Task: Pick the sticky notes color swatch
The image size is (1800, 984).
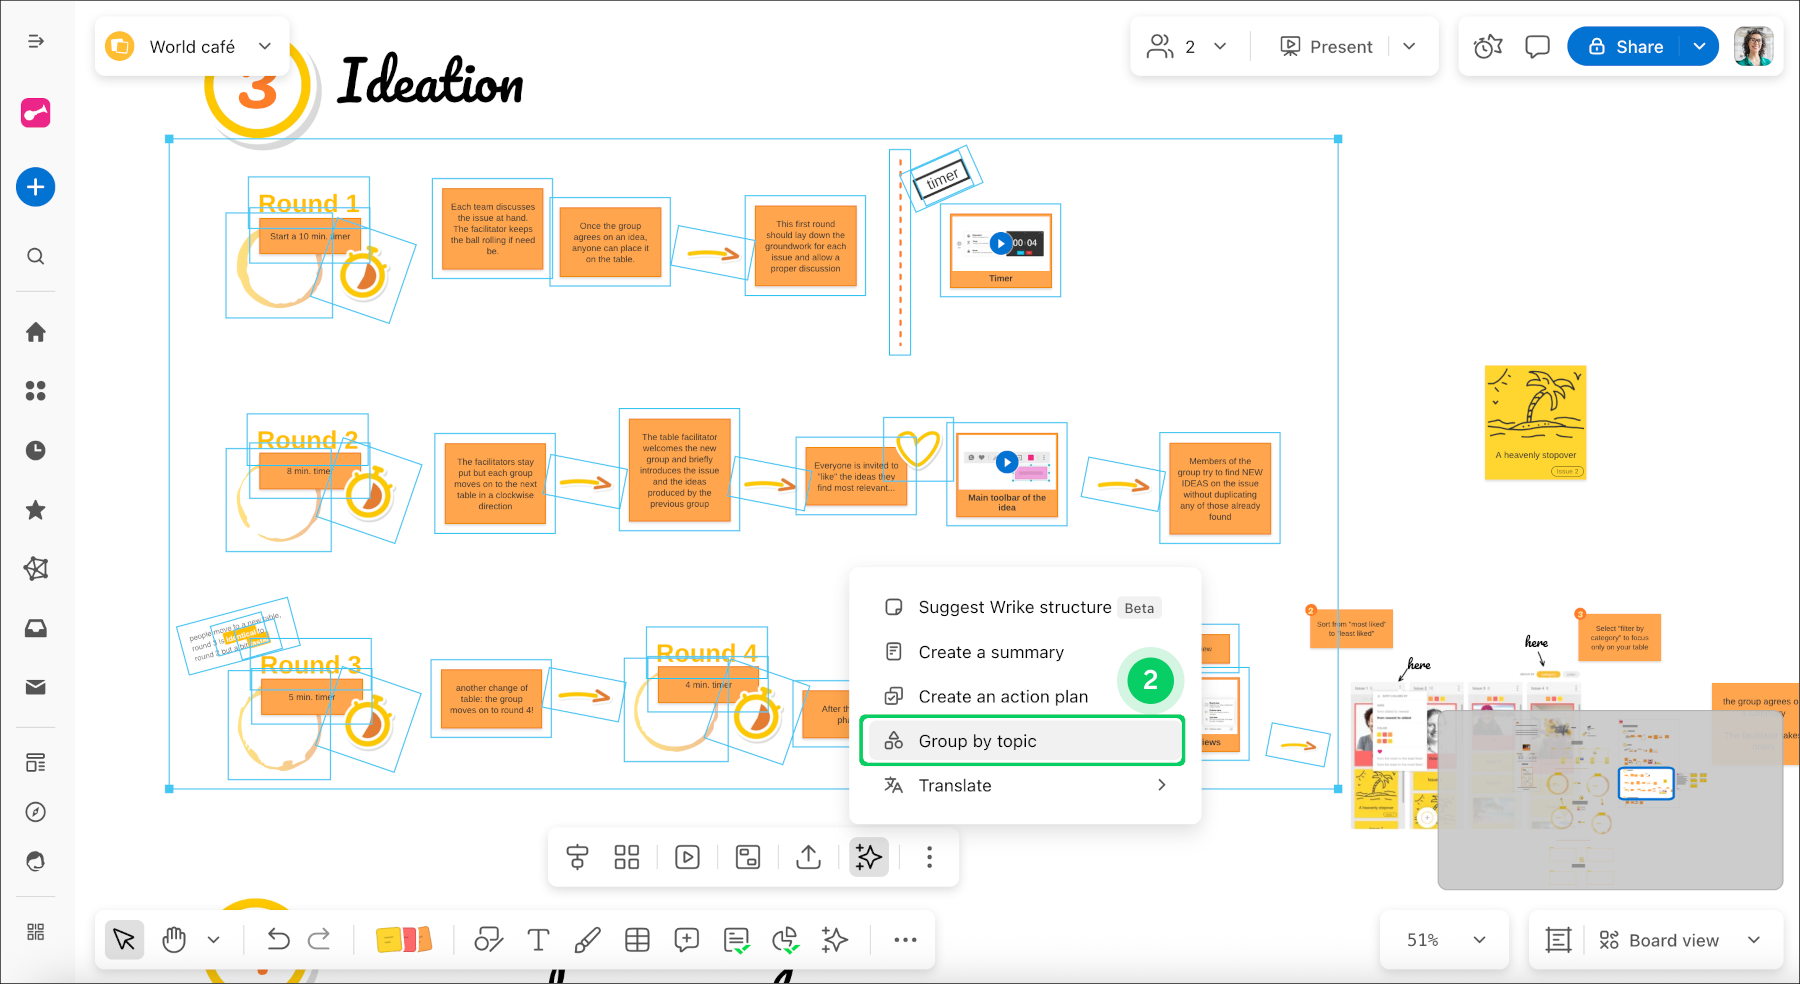Action: click(x=403, y=940)
